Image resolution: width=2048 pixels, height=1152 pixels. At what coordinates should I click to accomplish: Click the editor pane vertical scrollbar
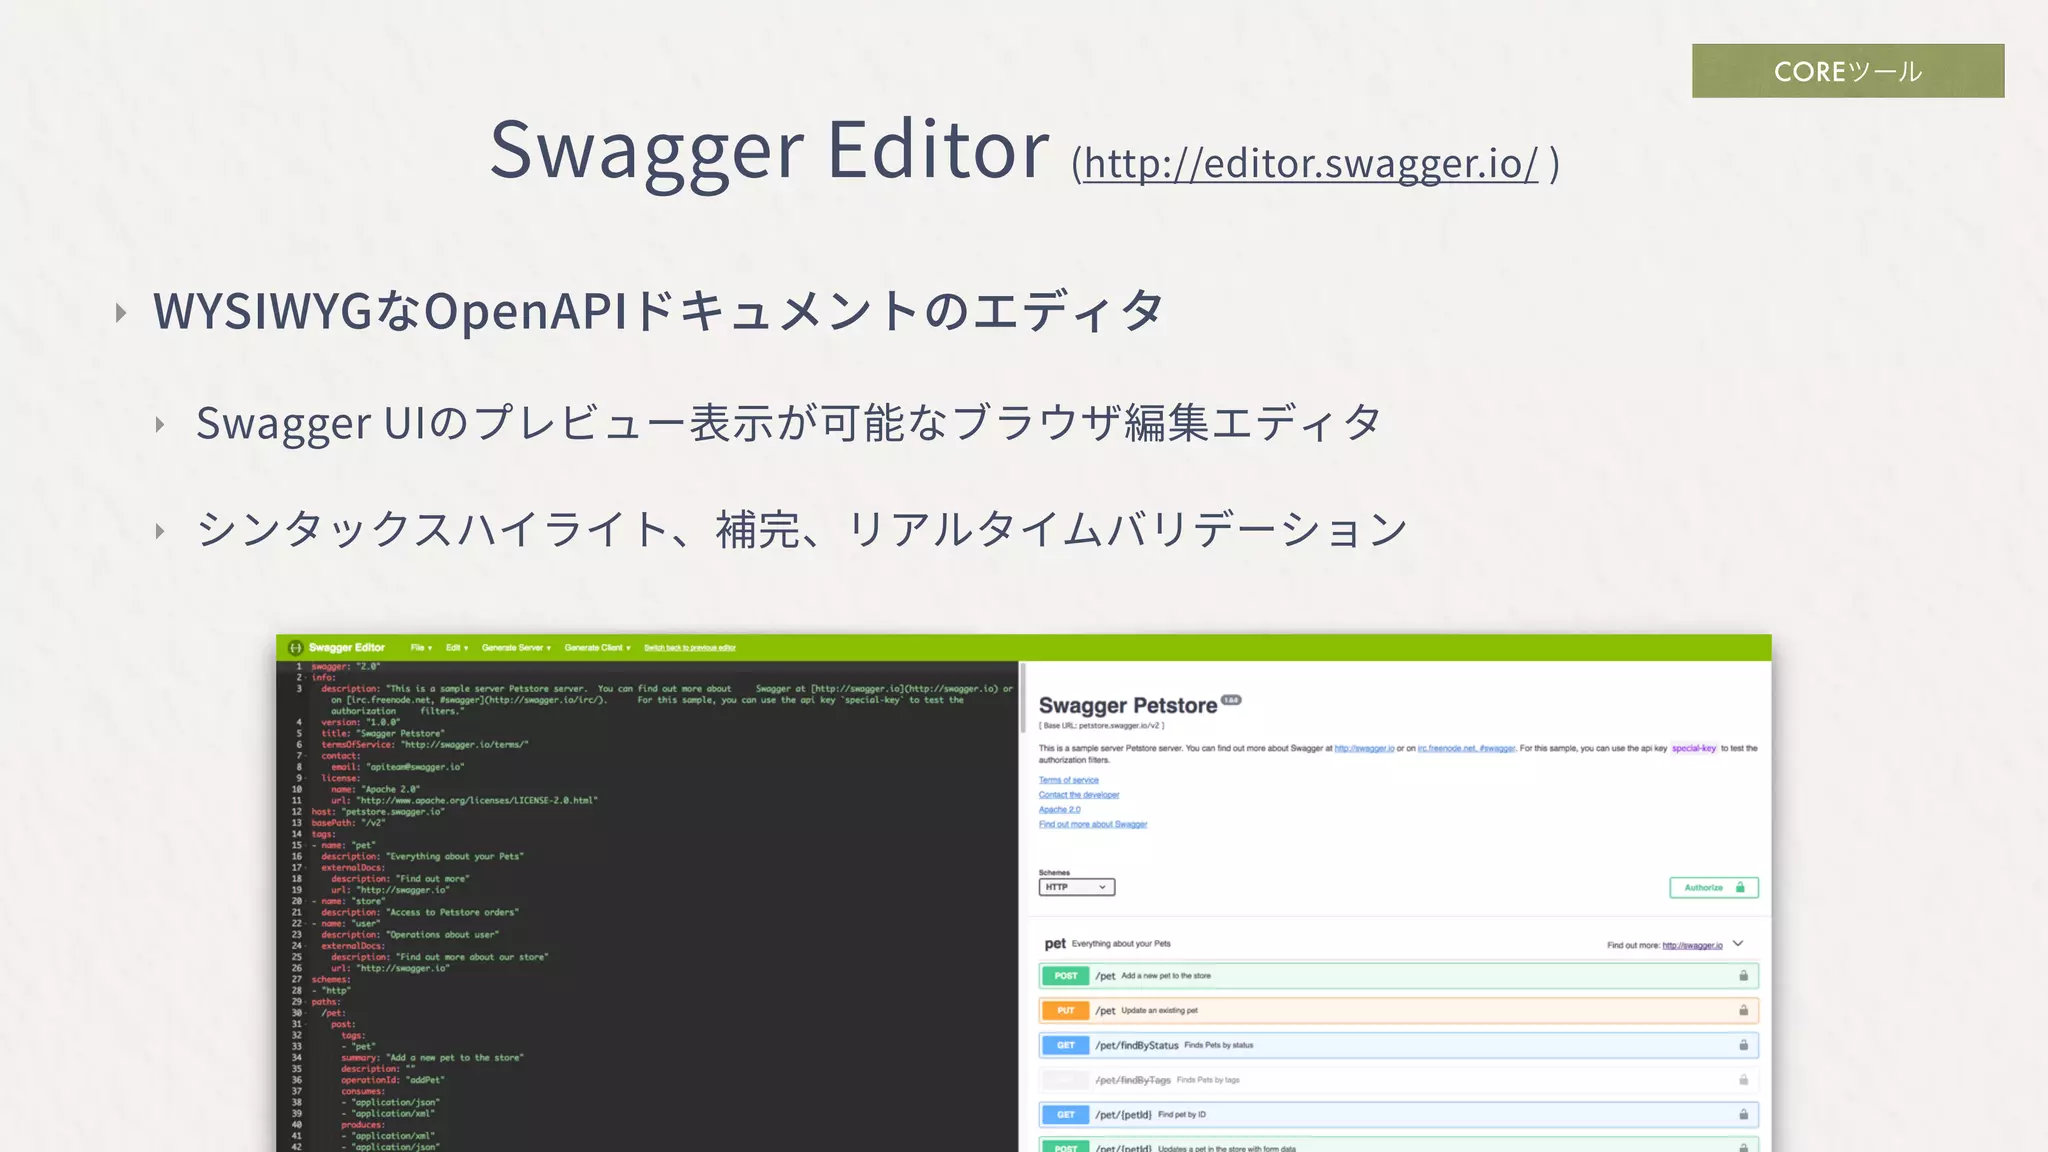[1022, 698]
